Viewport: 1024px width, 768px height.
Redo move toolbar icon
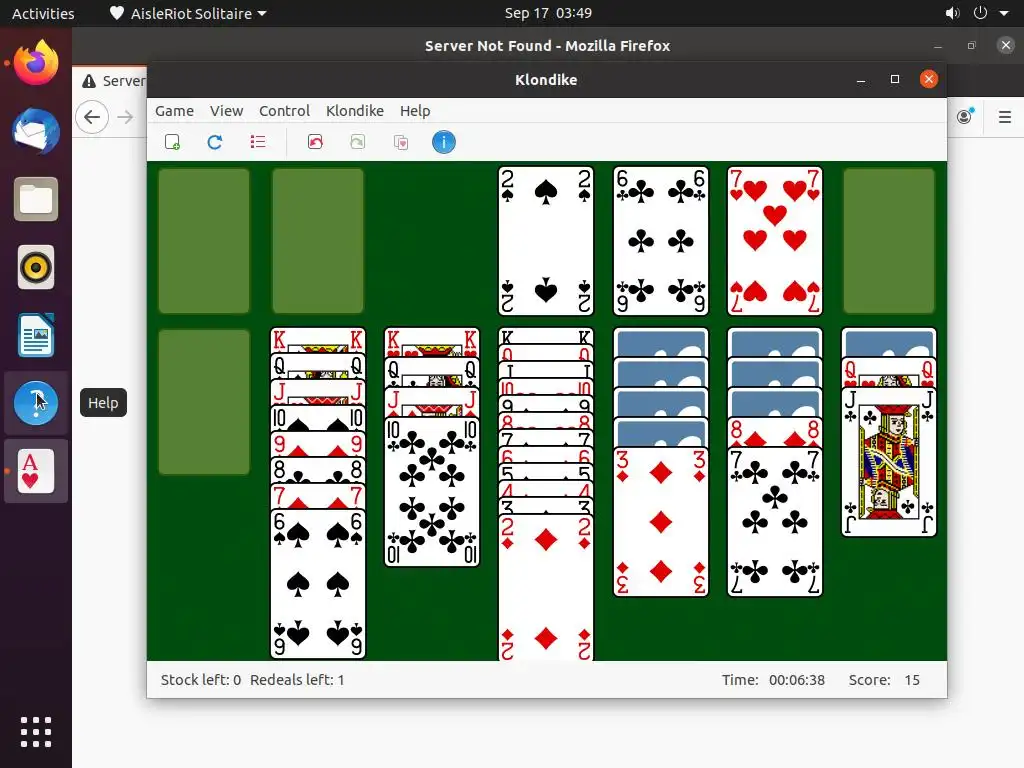click(358, 142)
